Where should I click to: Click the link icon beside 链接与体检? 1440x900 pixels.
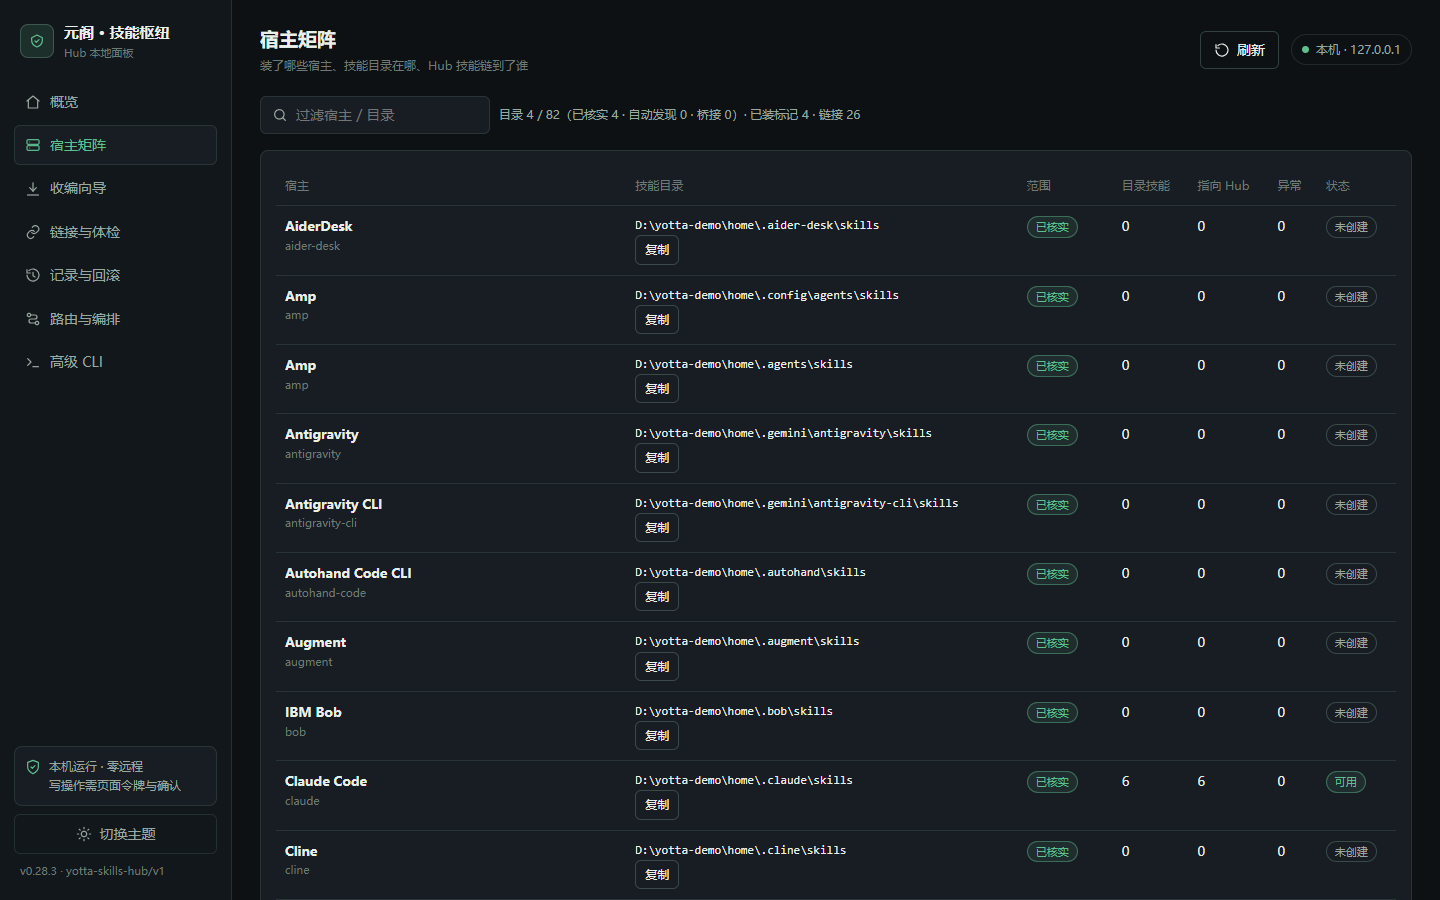33,232
